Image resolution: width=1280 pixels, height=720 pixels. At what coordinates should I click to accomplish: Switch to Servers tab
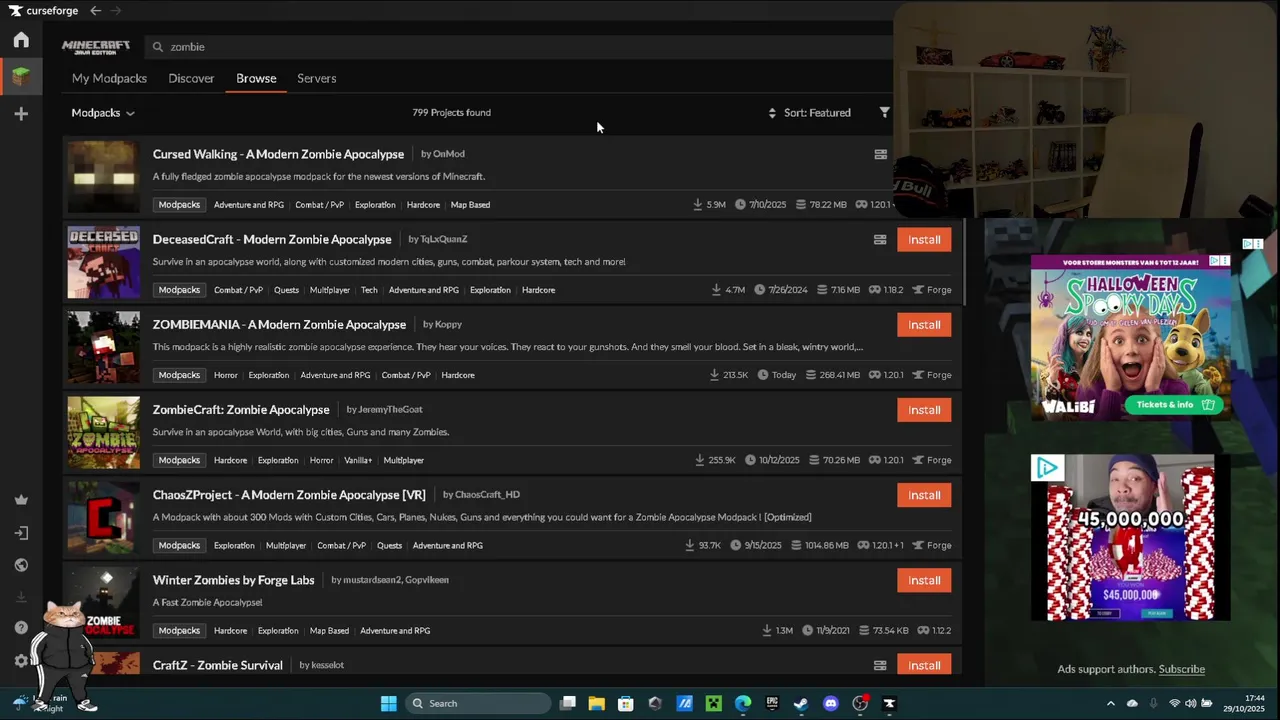coord(316,78)
